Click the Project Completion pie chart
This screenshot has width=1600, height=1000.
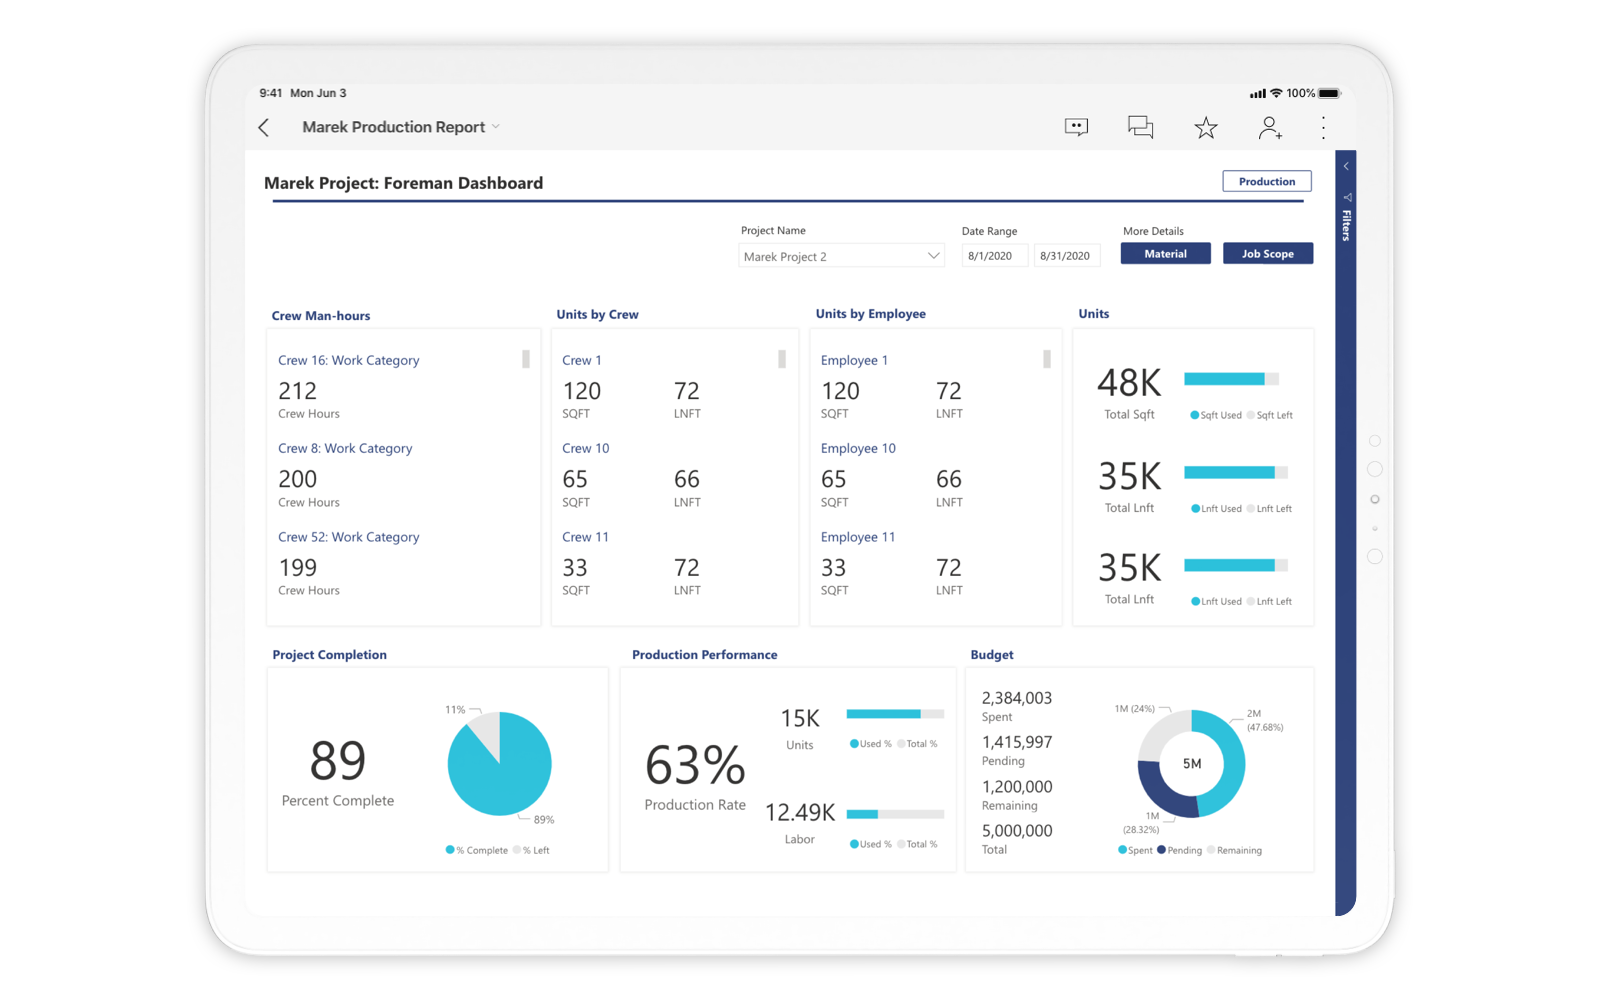pyautogui.click(x=499, y=764)
